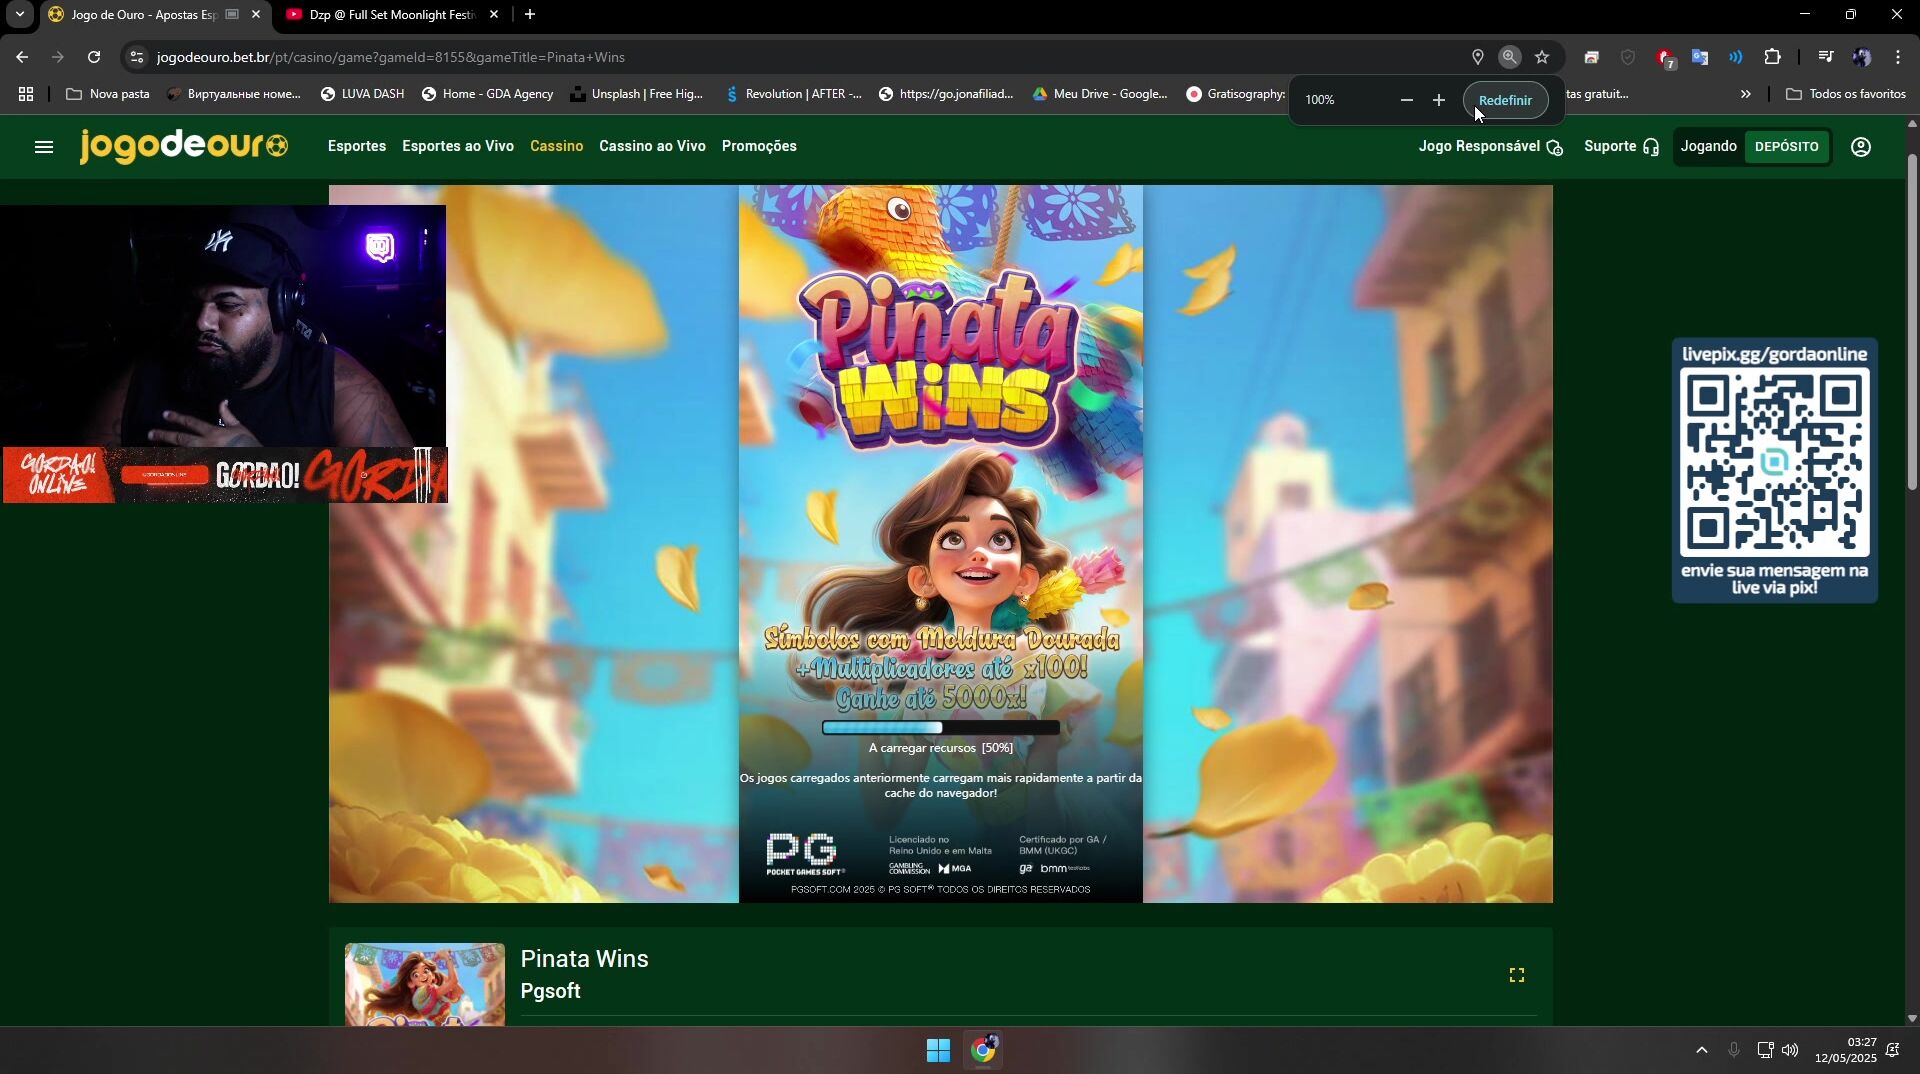Open Cassino ao Vivo section

tap(652, 146)
